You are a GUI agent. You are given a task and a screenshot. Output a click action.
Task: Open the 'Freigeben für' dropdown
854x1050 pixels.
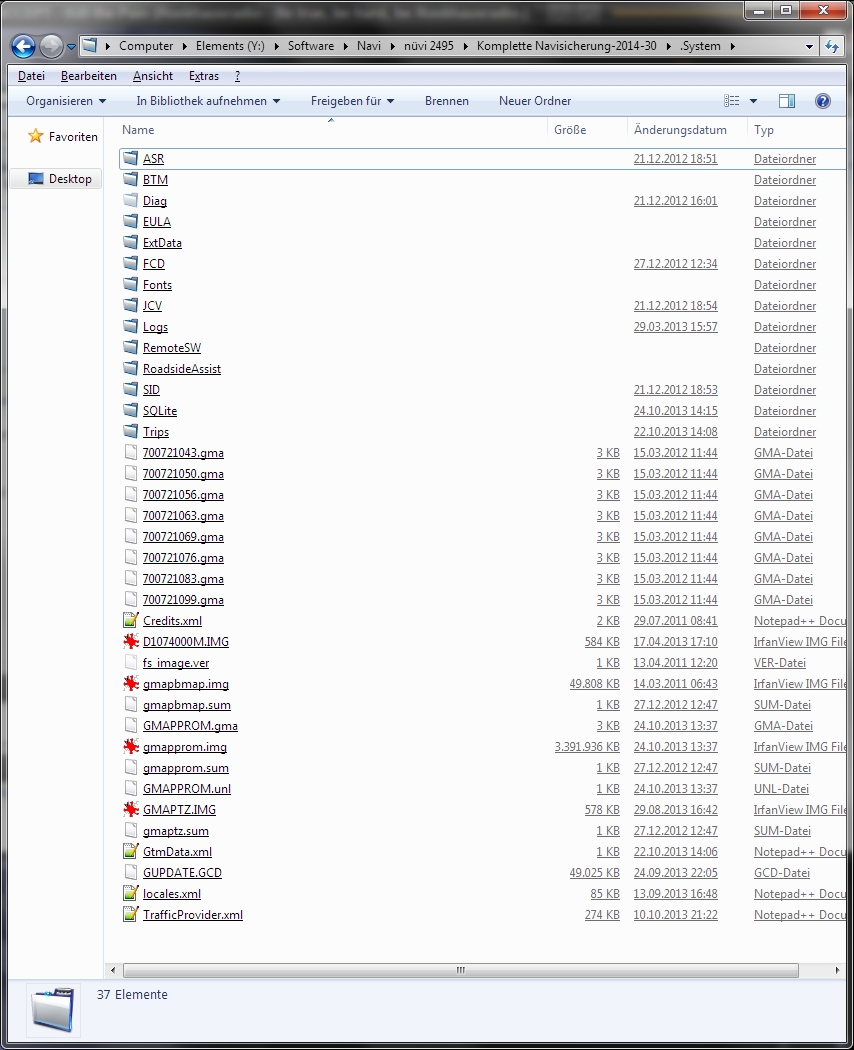(x=352, y=101)
